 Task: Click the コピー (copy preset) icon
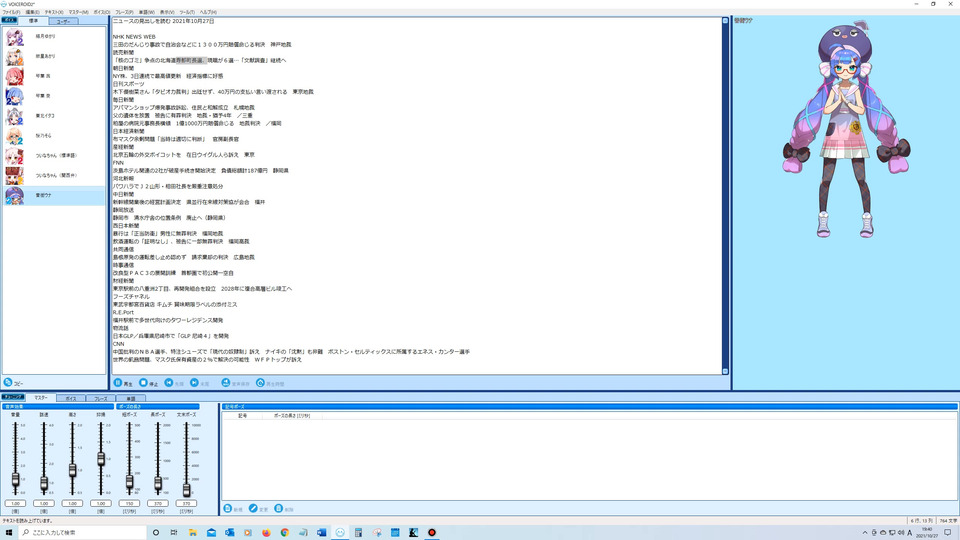coord(8,382)
